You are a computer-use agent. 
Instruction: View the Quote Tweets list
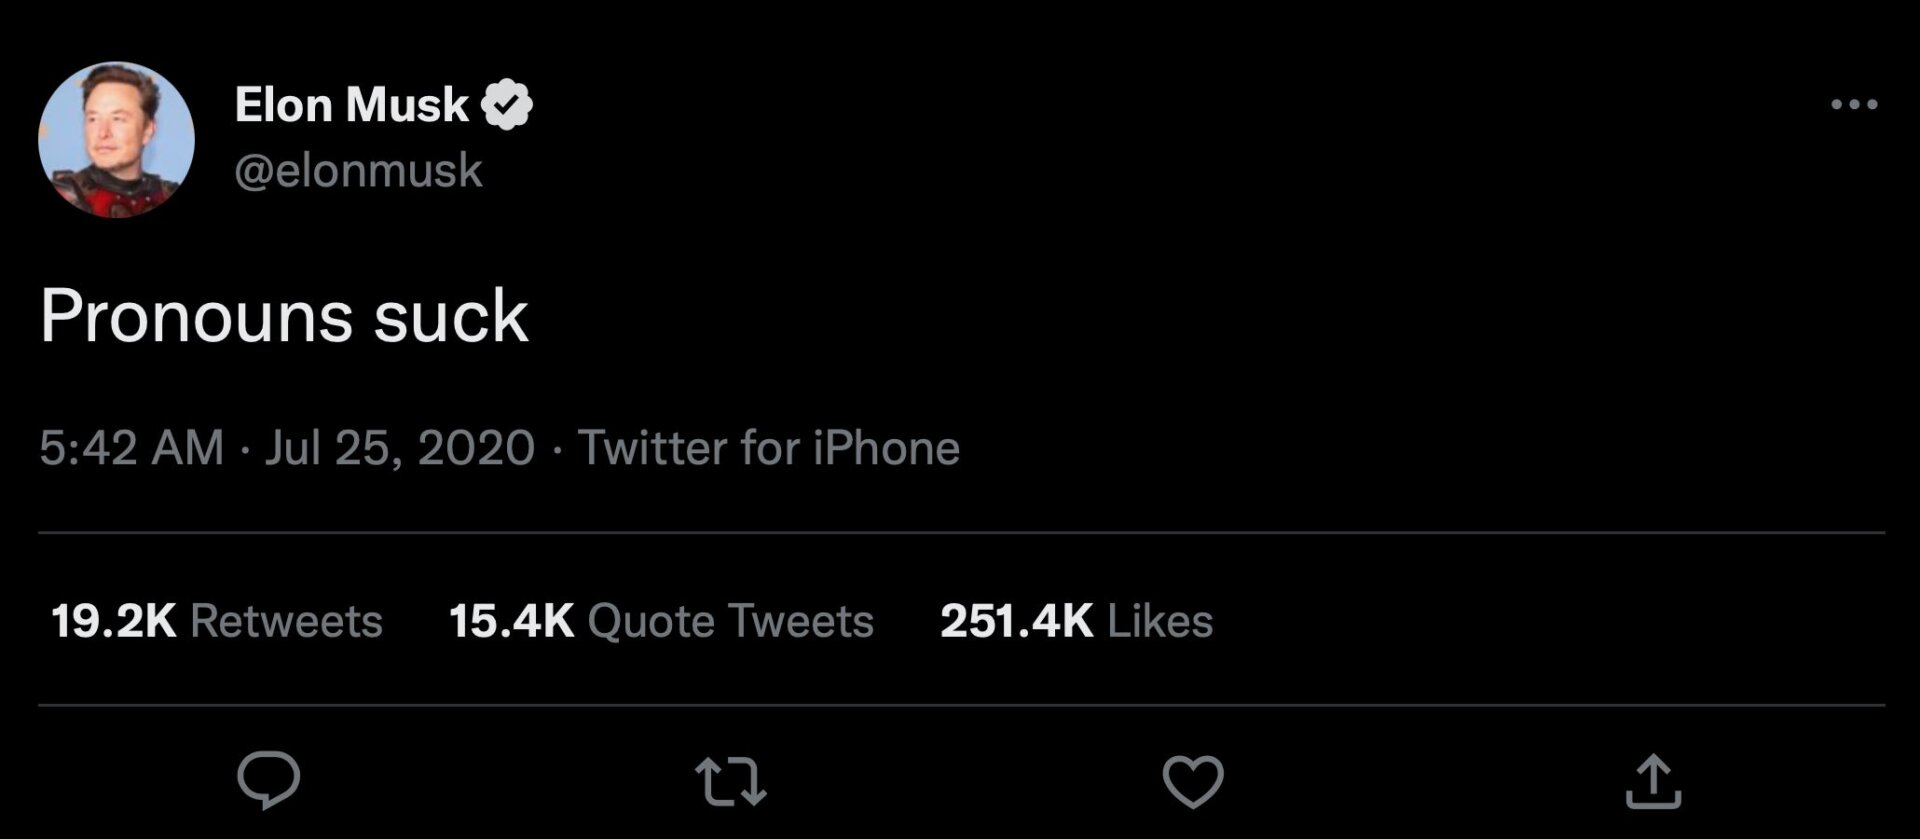click(730, 621)
